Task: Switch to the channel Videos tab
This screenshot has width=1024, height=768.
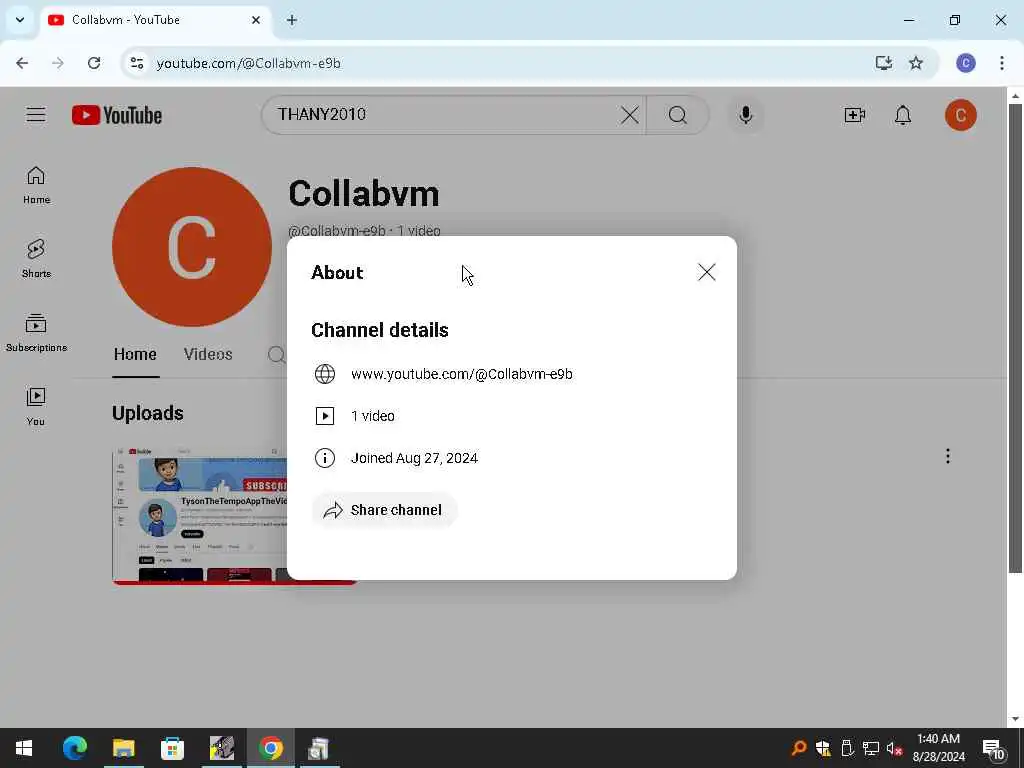Action: pos(208,355)
